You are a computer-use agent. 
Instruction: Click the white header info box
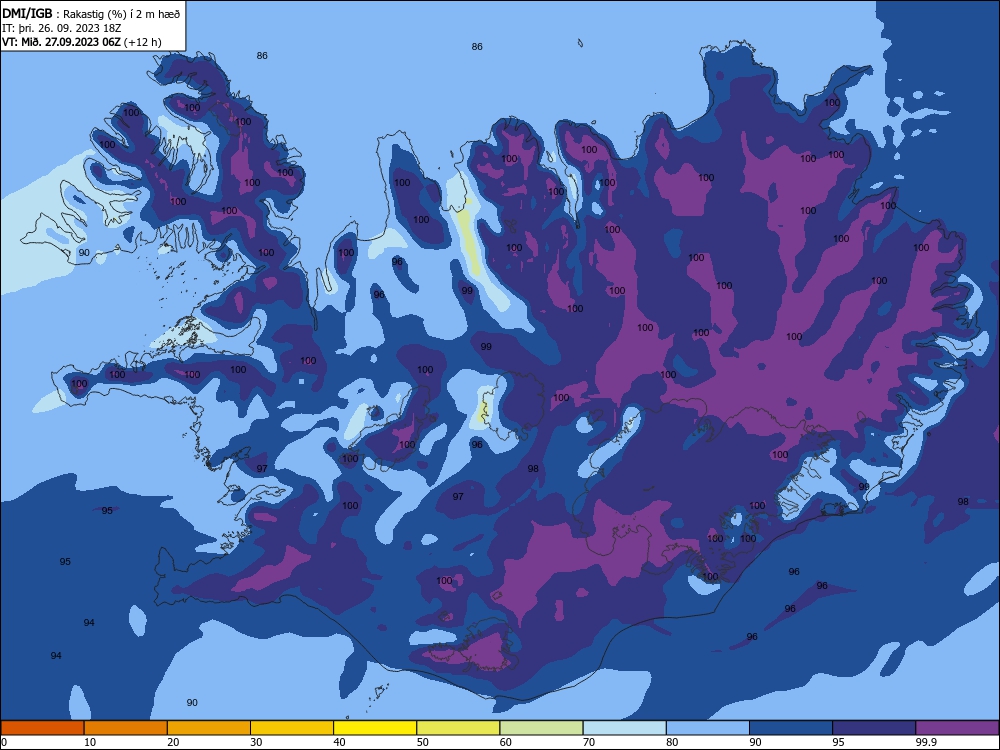point(93,26)
